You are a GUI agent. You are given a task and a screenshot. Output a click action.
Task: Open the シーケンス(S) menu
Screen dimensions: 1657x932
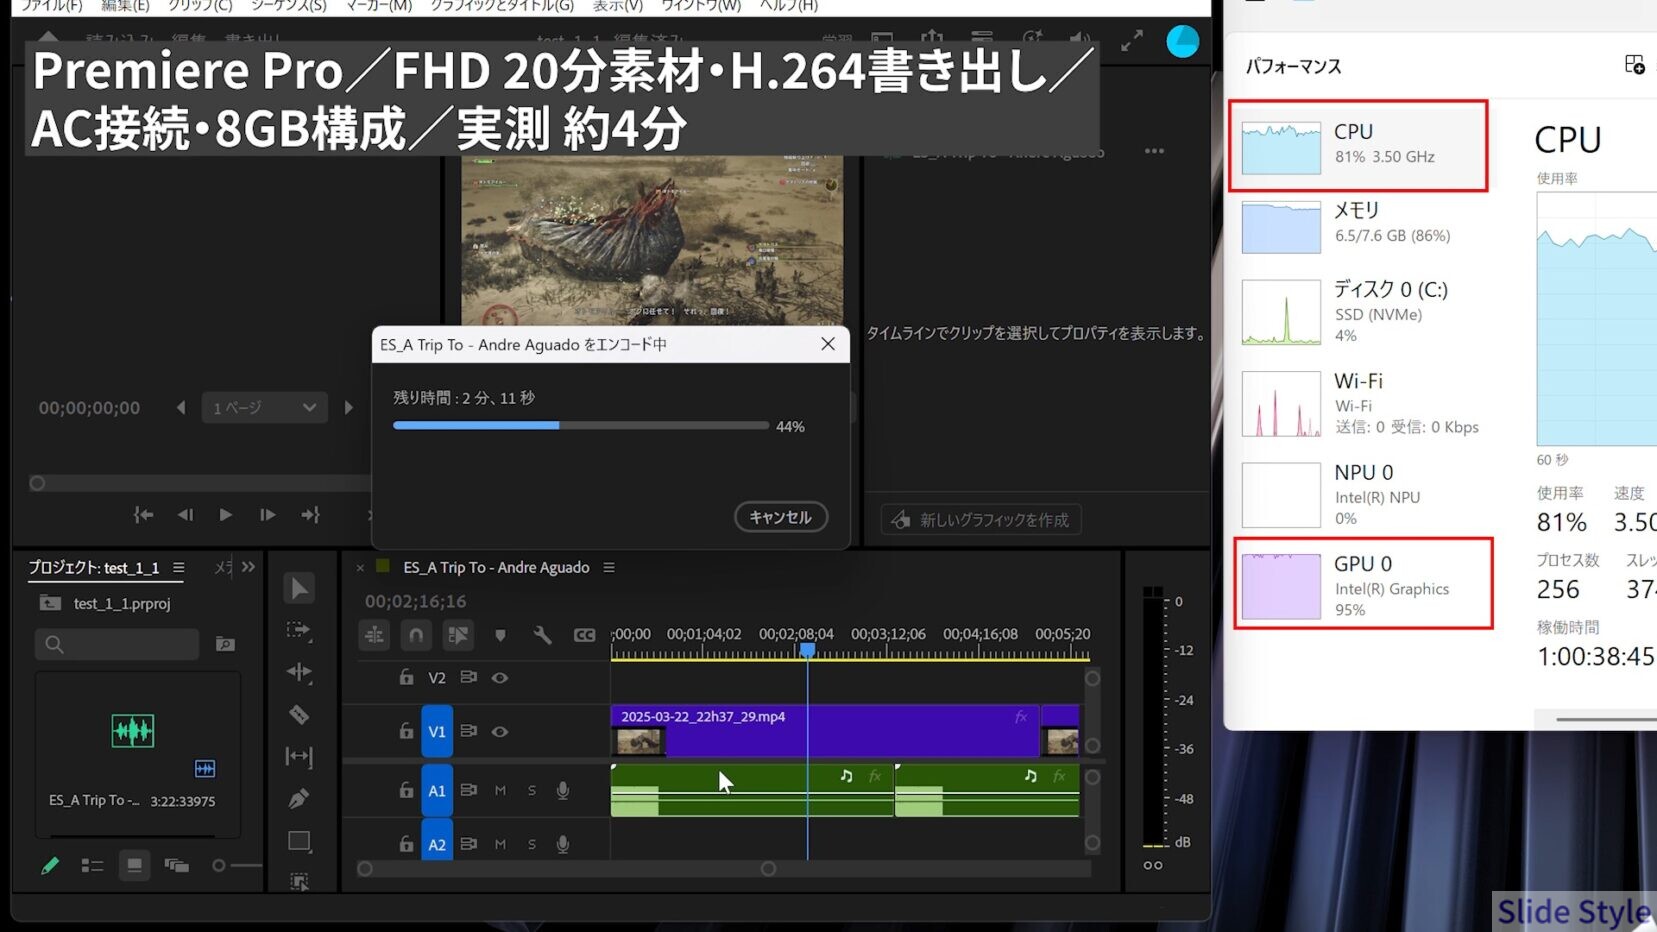tap(288, 6)
